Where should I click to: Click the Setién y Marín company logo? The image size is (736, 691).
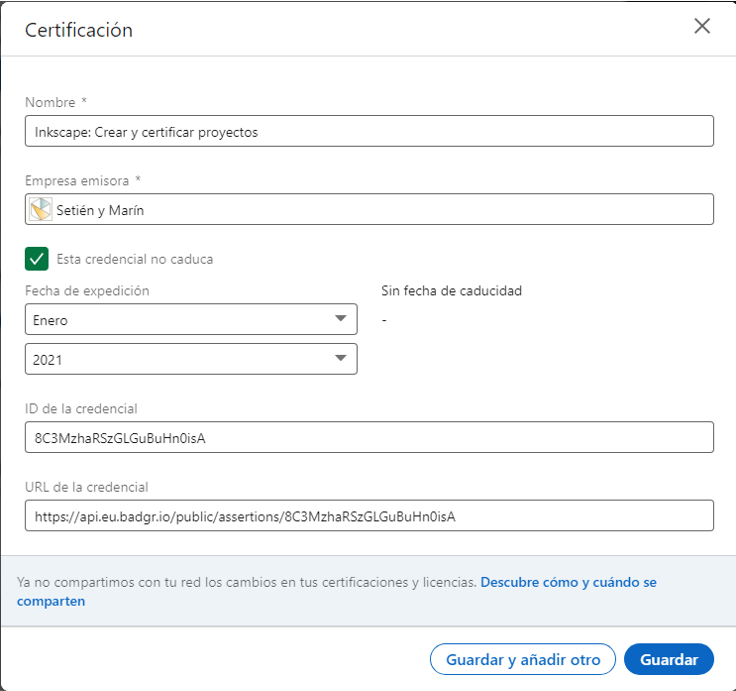pyautogui.click(x=41, y=209)
